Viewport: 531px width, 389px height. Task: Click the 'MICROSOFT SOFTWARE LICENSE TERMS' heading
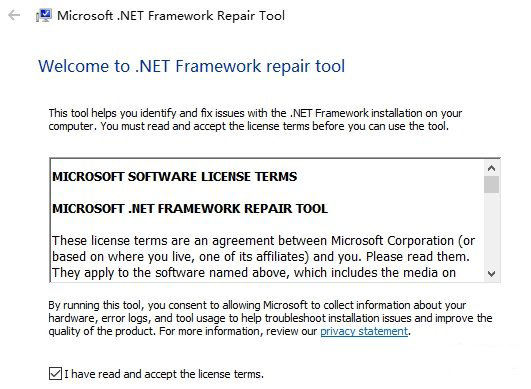[x=174, y=177]
